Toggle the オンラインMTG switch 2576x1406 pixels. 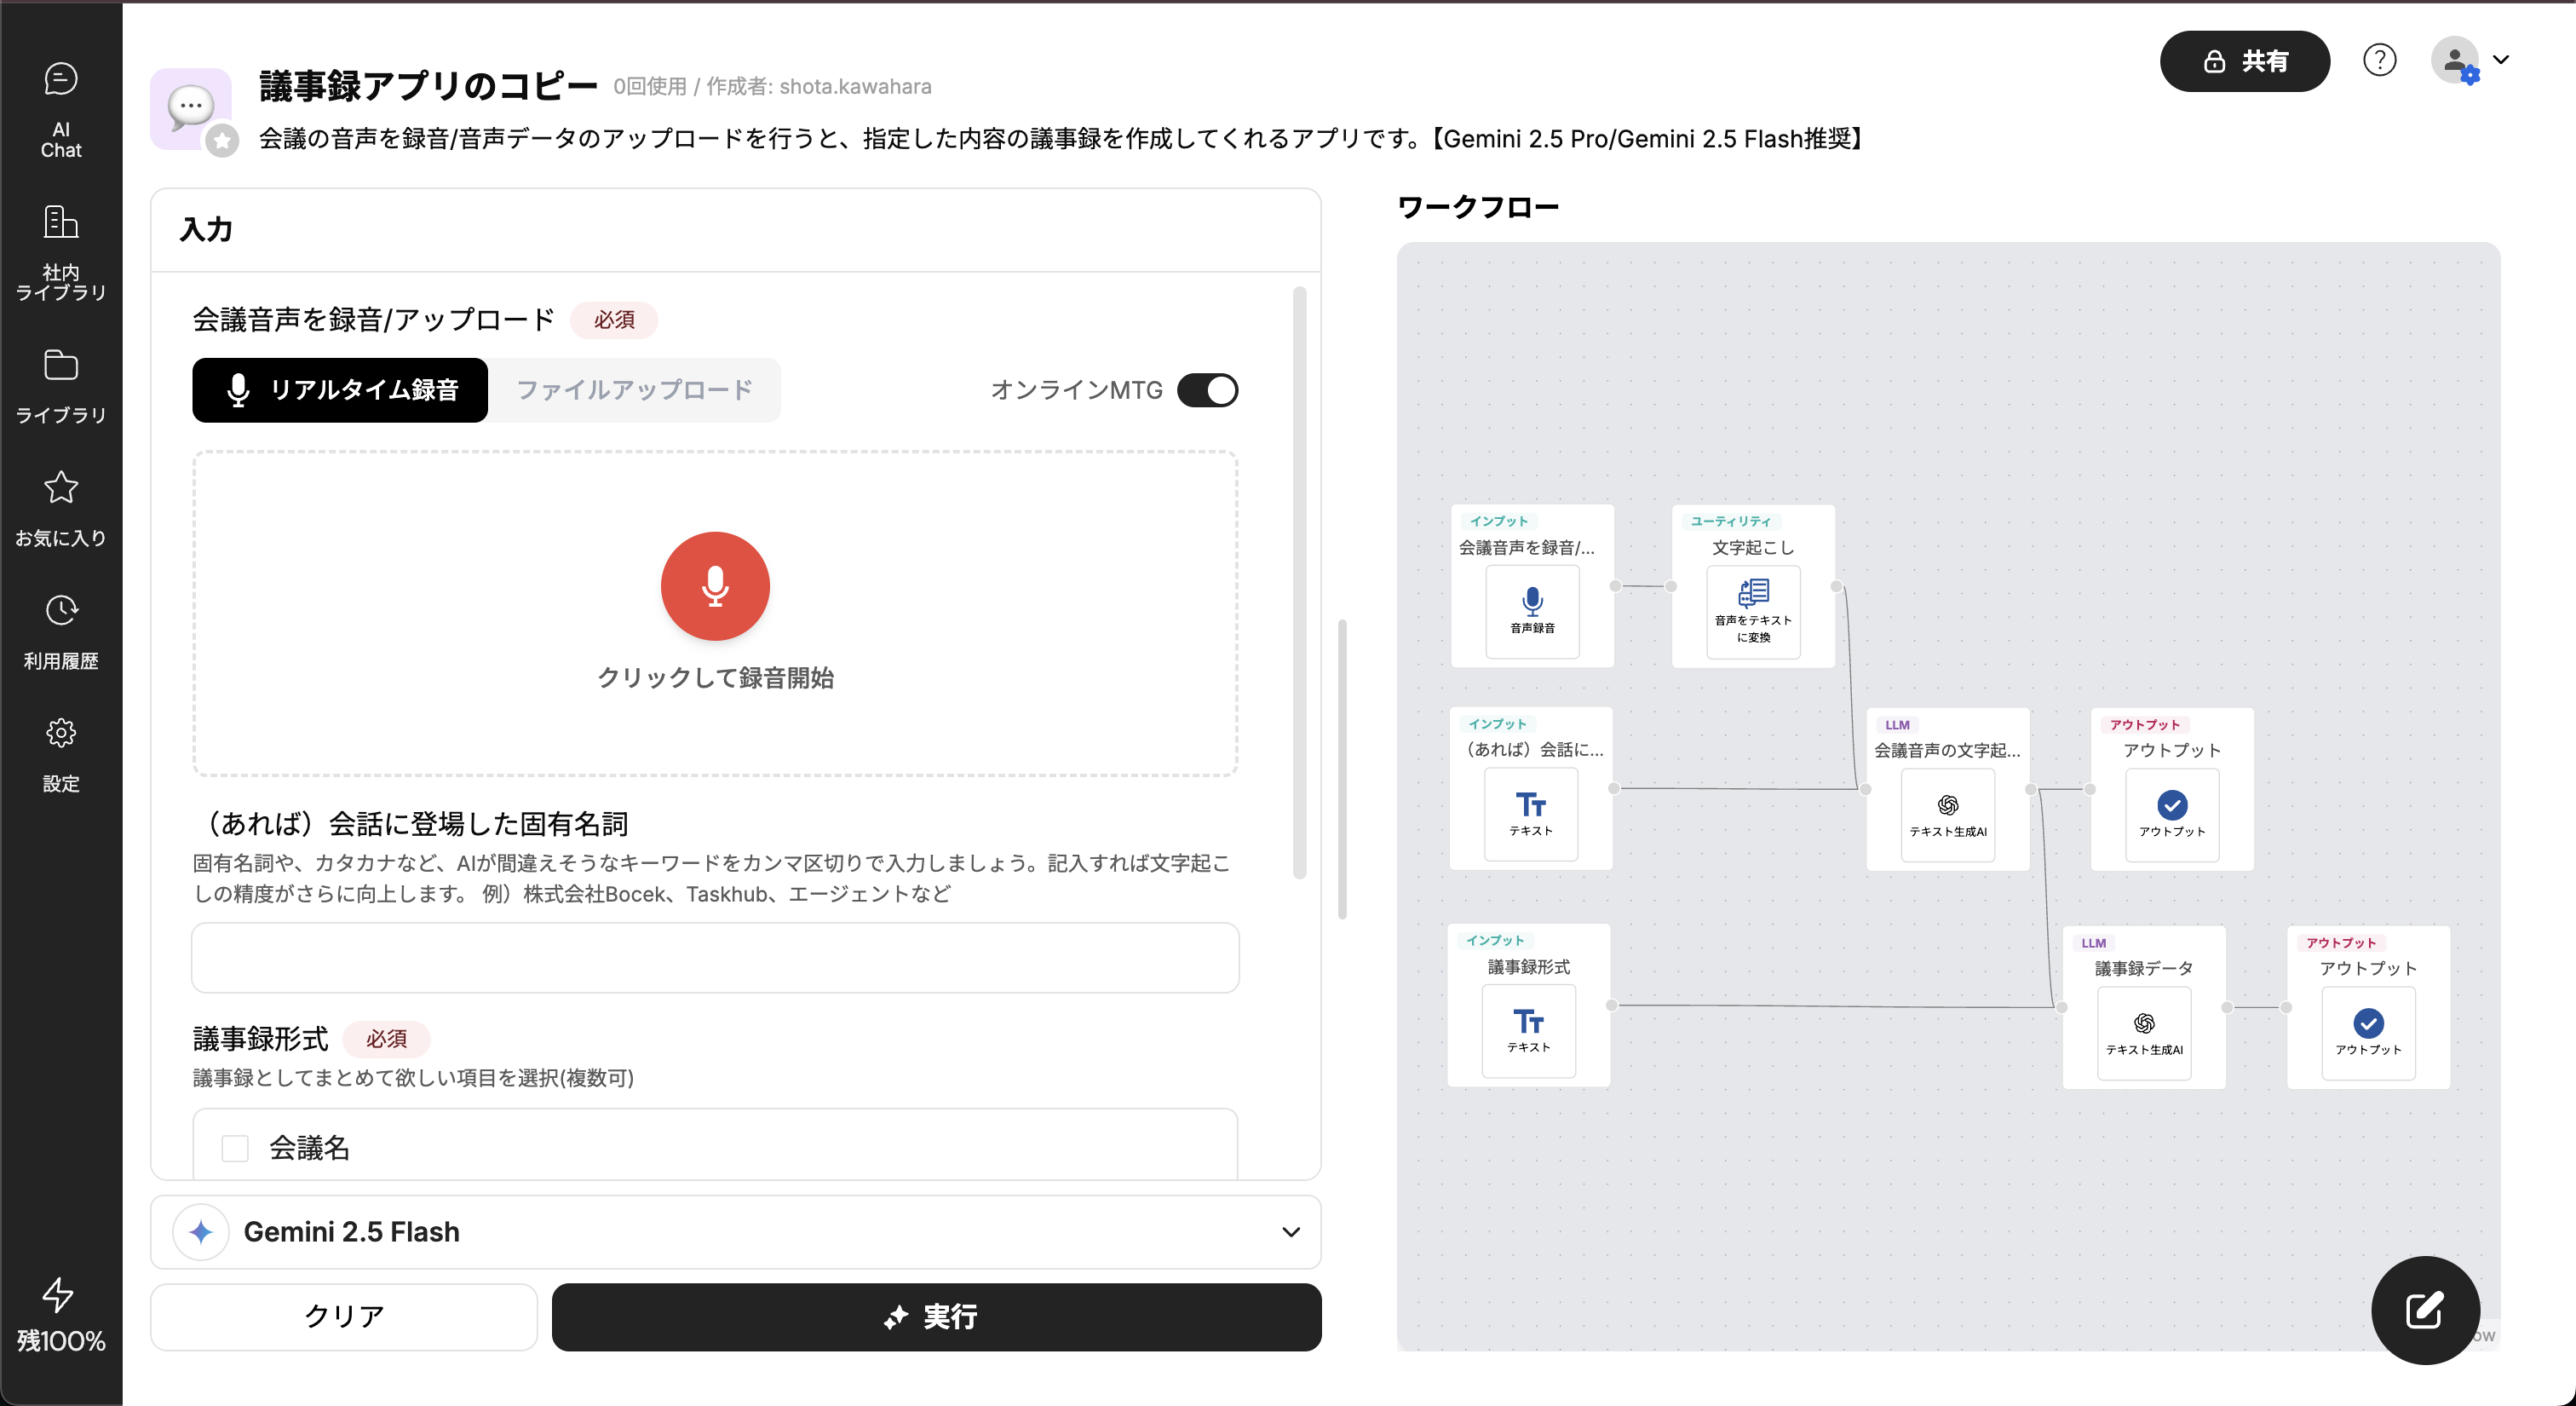1207,390
